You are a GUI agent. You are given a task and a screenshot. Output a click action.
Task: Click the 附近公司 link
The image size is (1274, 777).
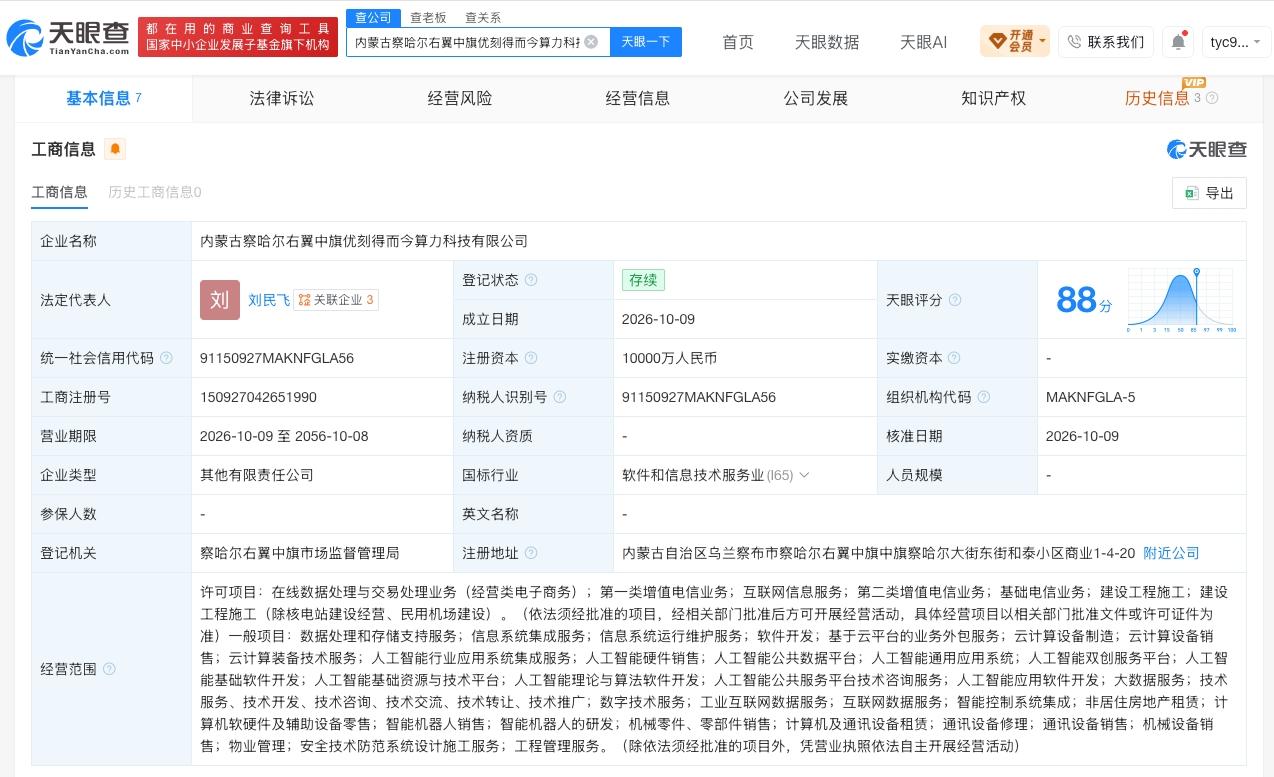click(x=1171, y=553)
